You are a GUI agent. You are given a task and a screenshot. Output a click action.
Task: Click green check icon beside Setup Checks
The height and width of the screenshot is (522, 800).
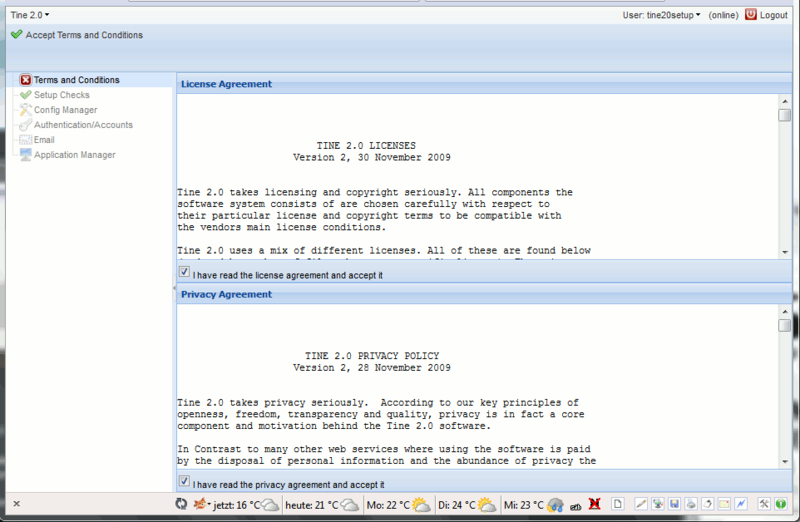[26, 95]
